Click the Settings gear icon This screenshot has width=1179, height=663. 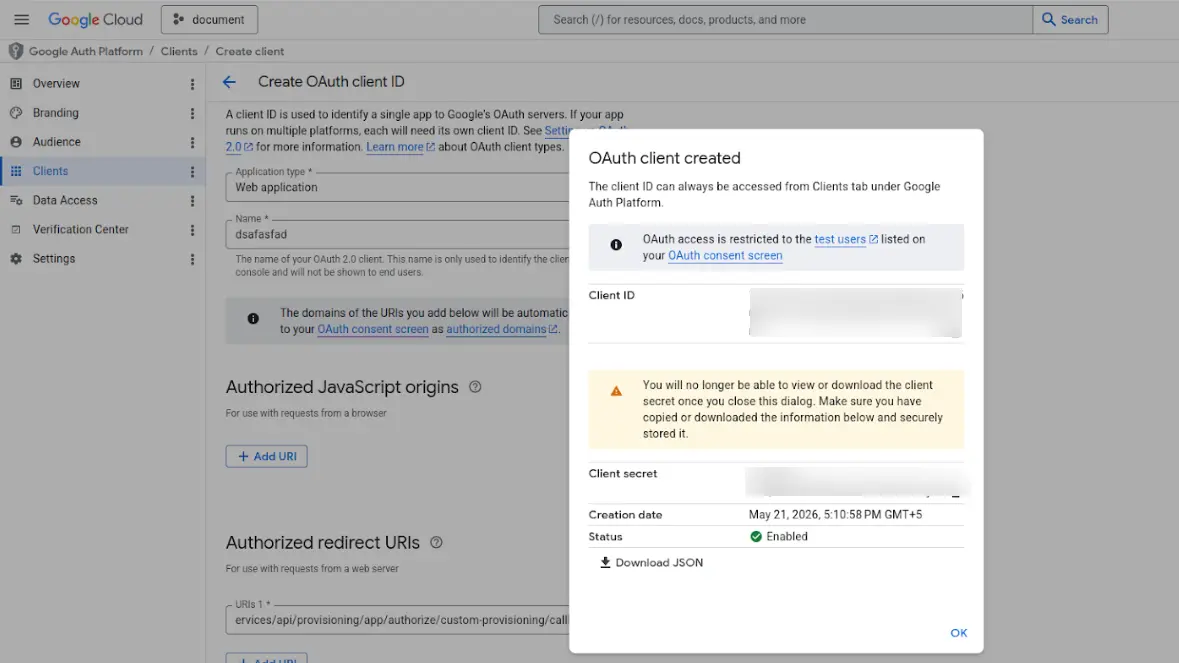16,259
